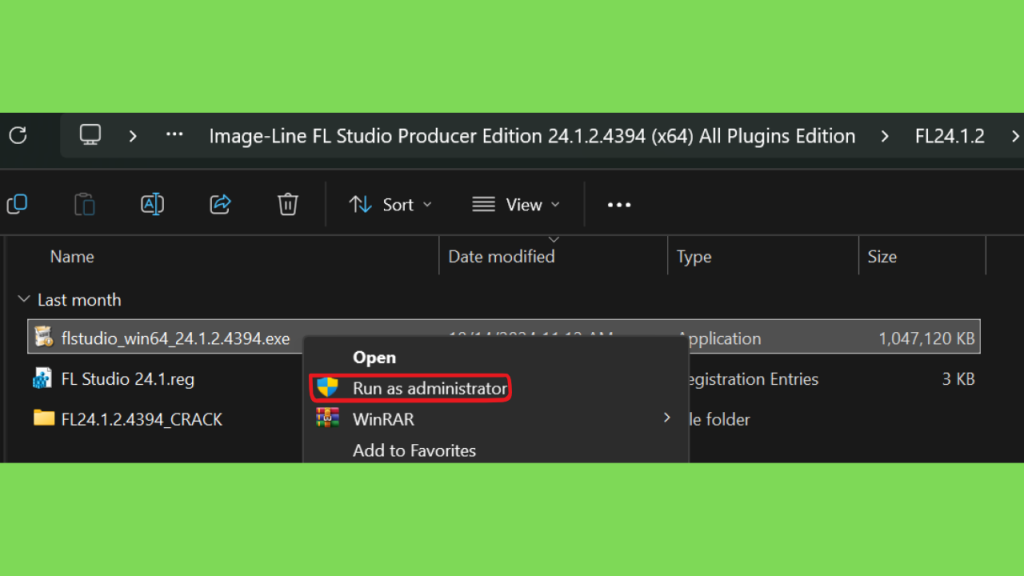Open the See more toolbar menu

(x=619, y=205)
